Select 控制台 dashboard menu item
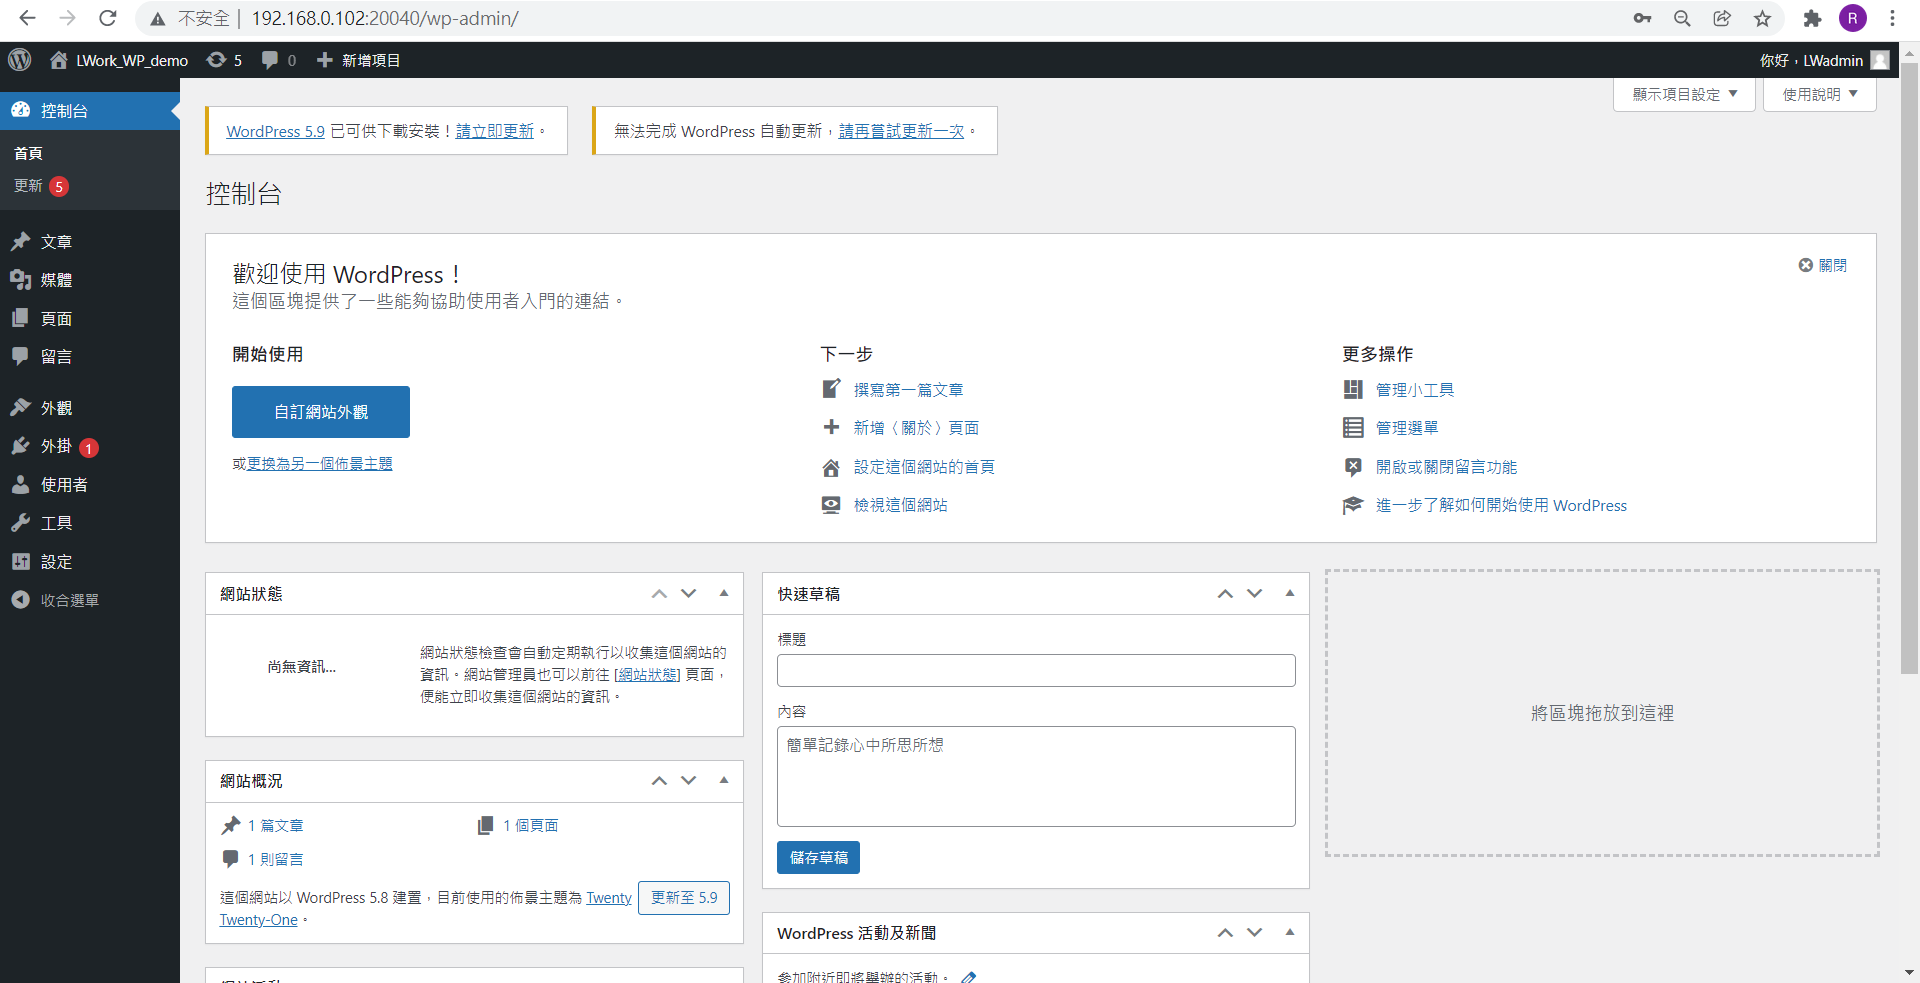The image size is (1920, 983). pos(90,110)
